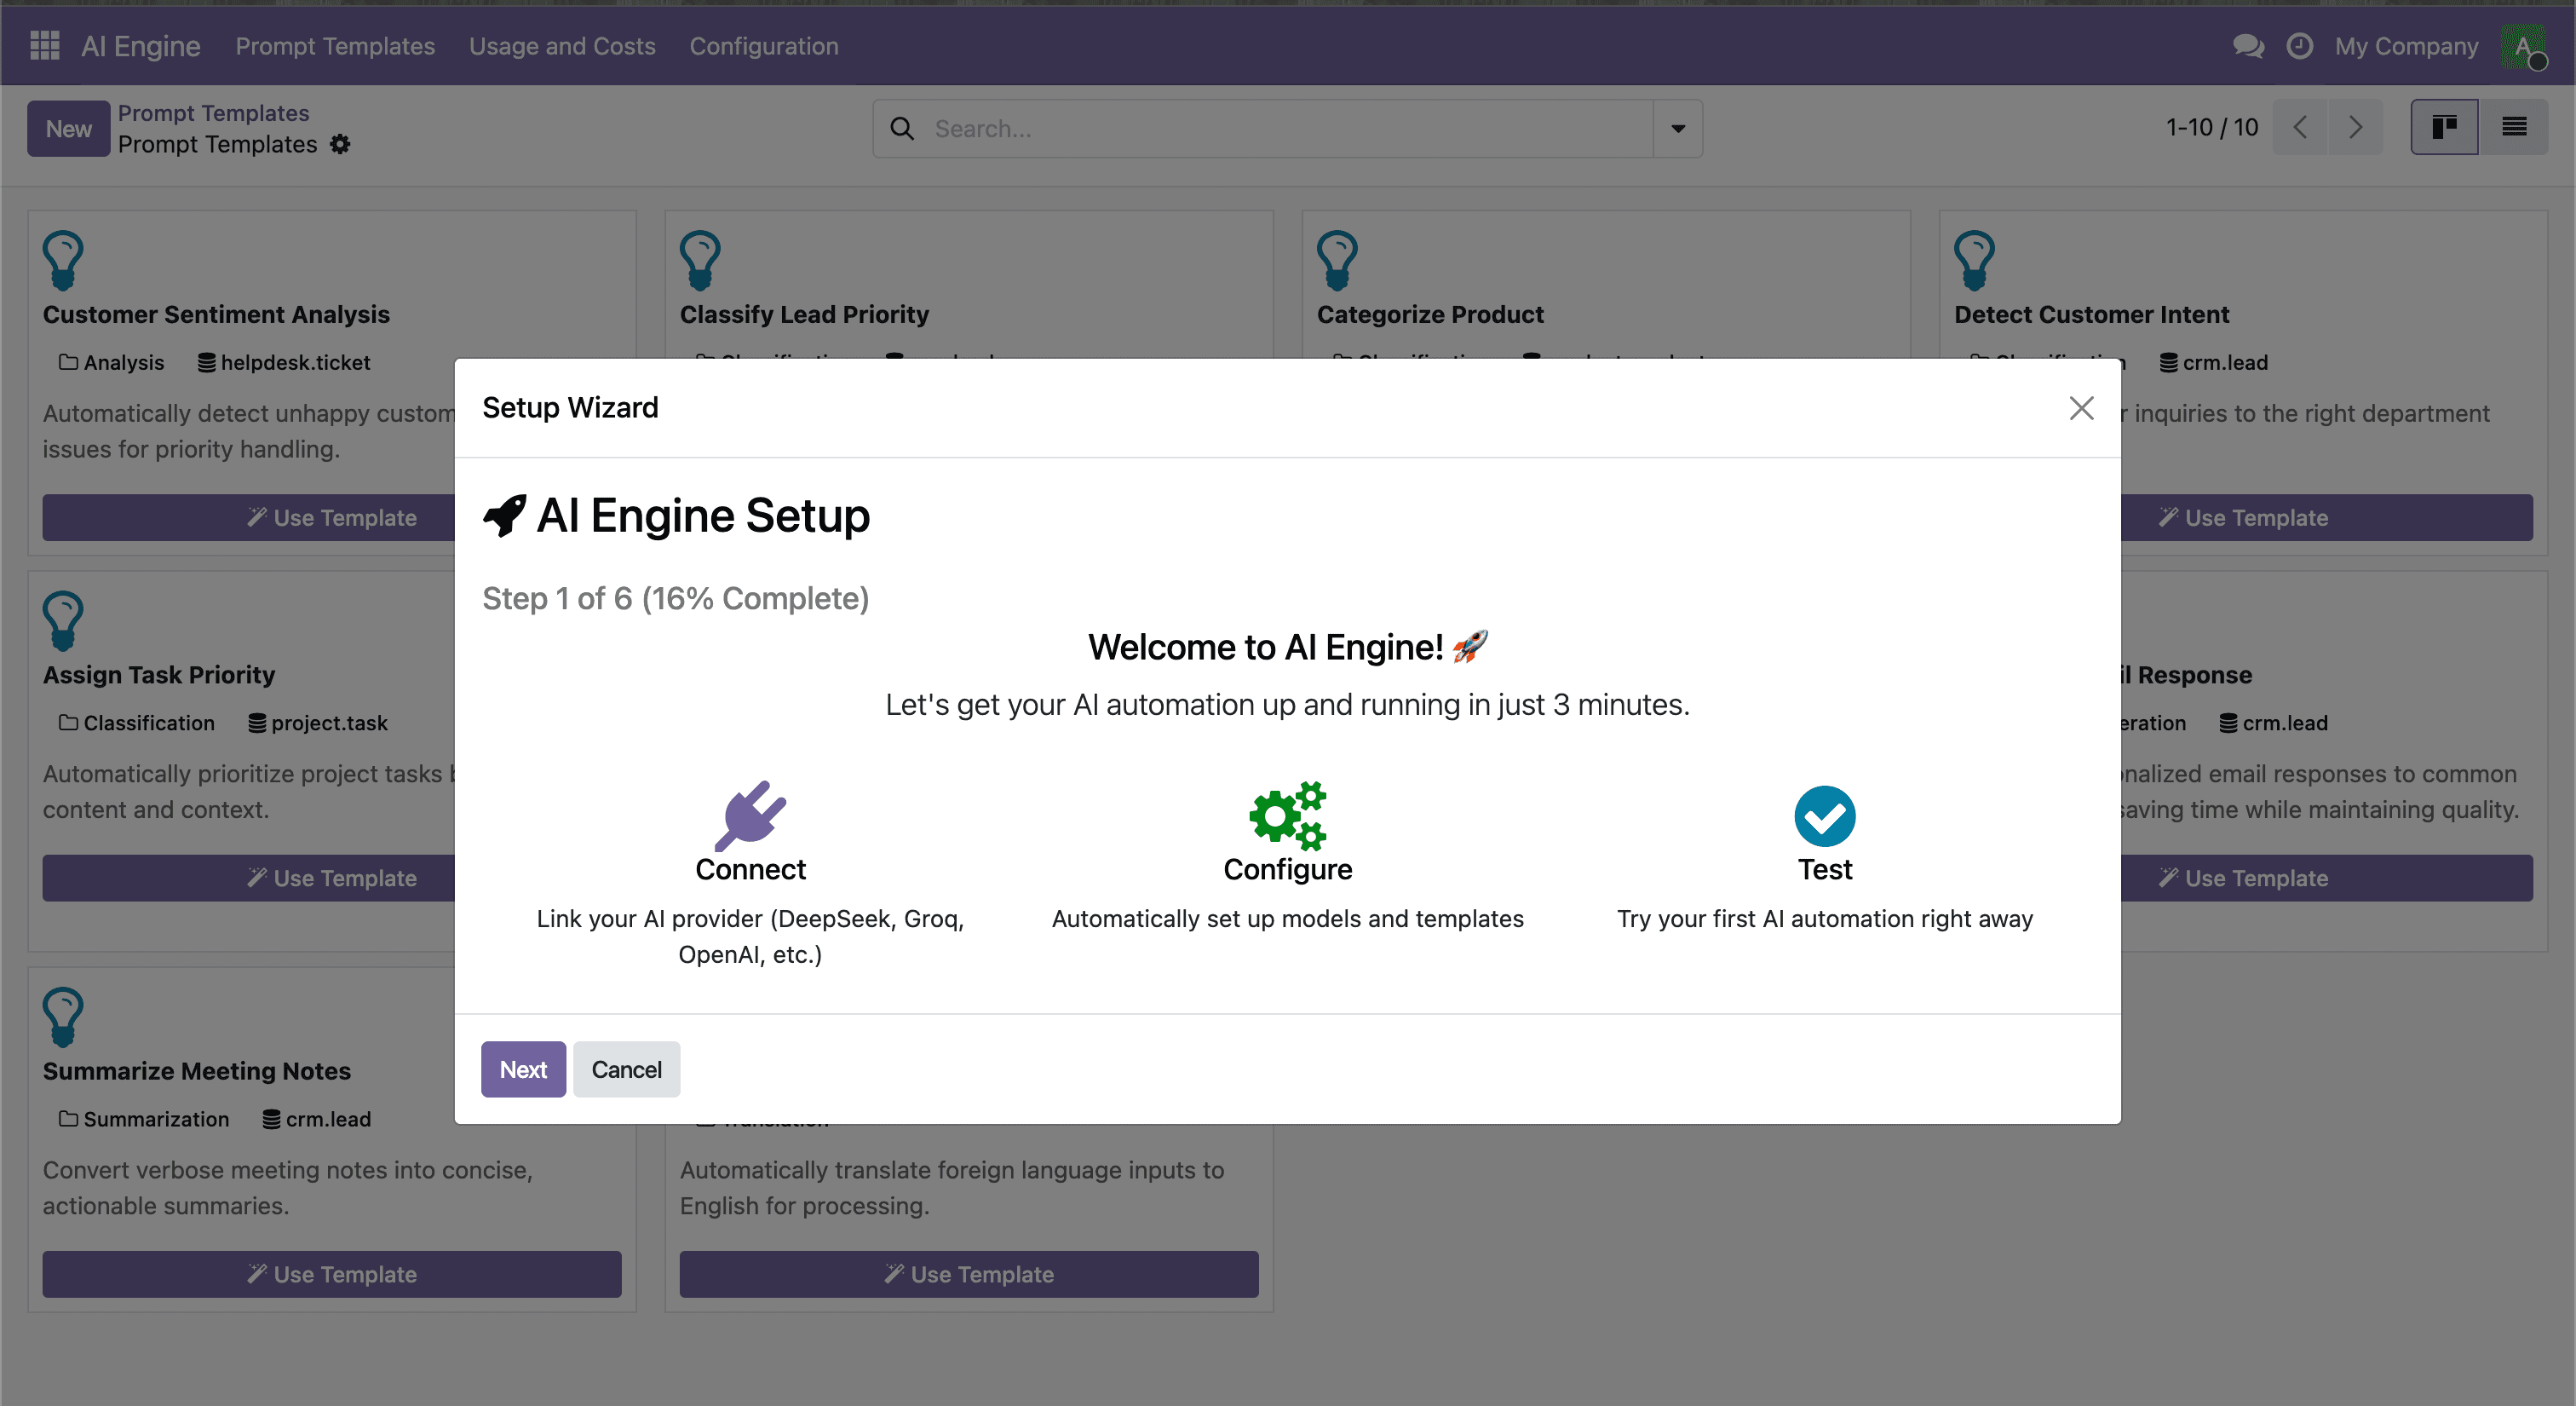
Task: Use Template on the email response card
Action: (x=2326, y=878)
